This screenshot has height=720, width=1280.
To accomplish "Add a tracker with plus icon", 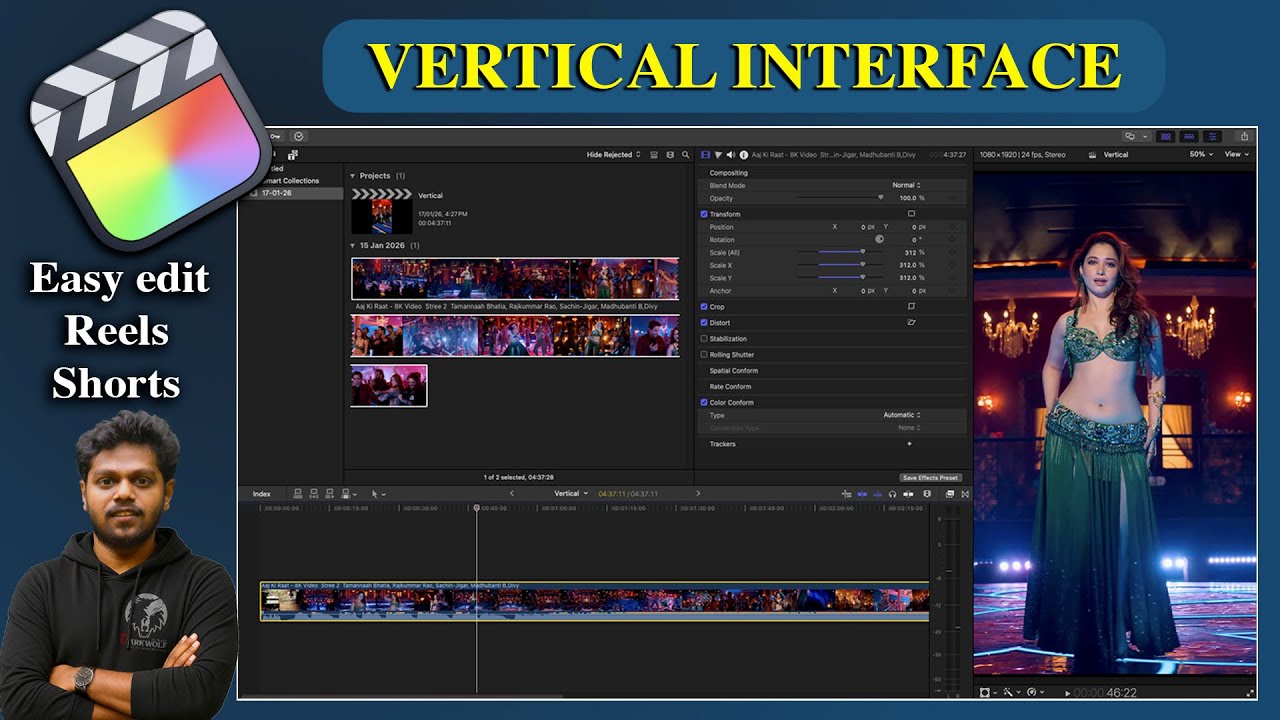I will [909, 444].
